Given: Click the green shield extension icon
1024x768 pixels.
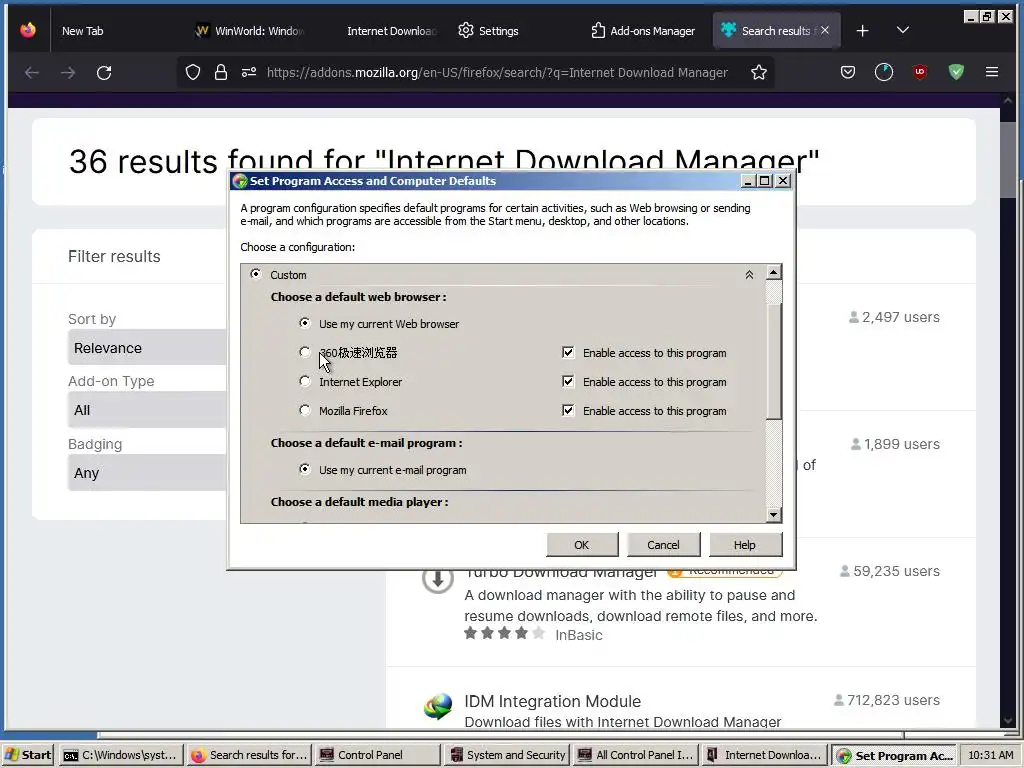Looking at the screenshot, I should [x=956, y=72].
